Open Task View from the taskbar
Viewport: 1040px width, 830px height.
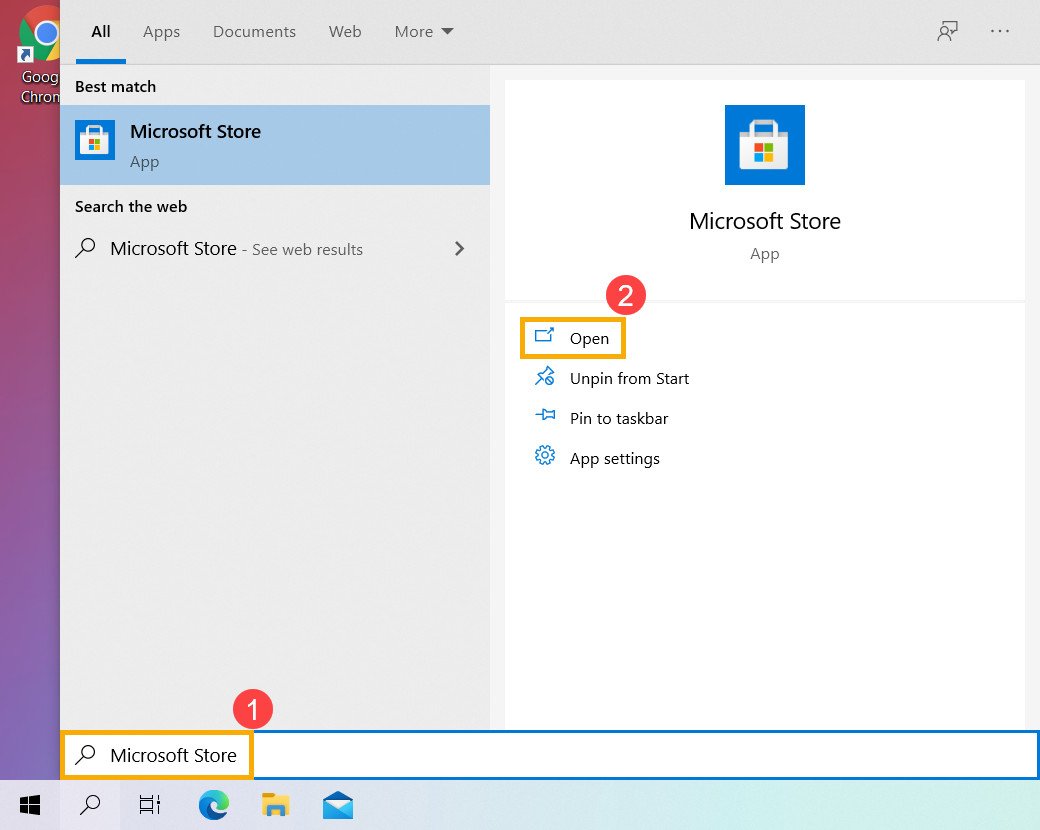point(149,804)
